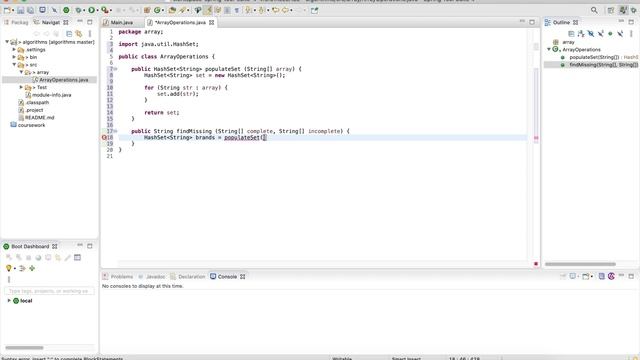The height and width of the screenshot is (360, 640).
Task: Click the Run External Tools icon
Action: pos(105,10)
